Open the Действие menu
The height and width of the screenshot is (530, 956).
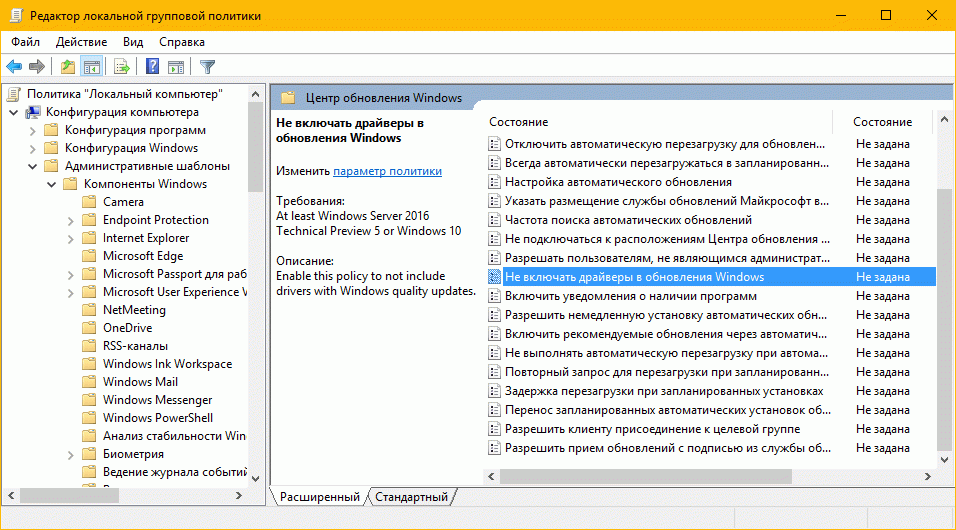click(x=81, y=42)
